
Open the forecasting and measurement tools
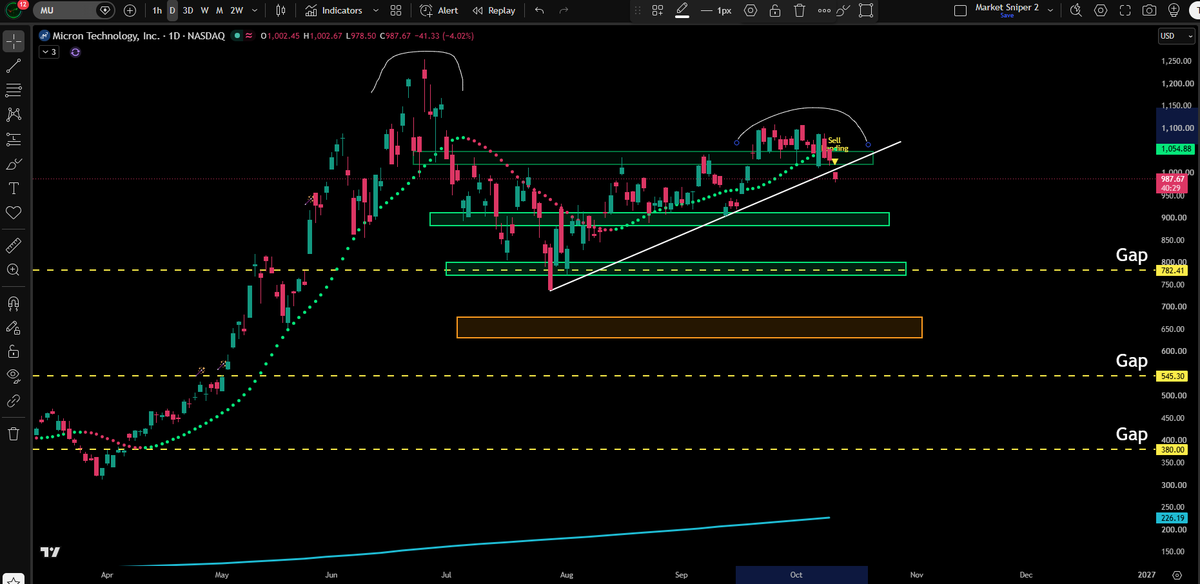(x=14, y=139)
